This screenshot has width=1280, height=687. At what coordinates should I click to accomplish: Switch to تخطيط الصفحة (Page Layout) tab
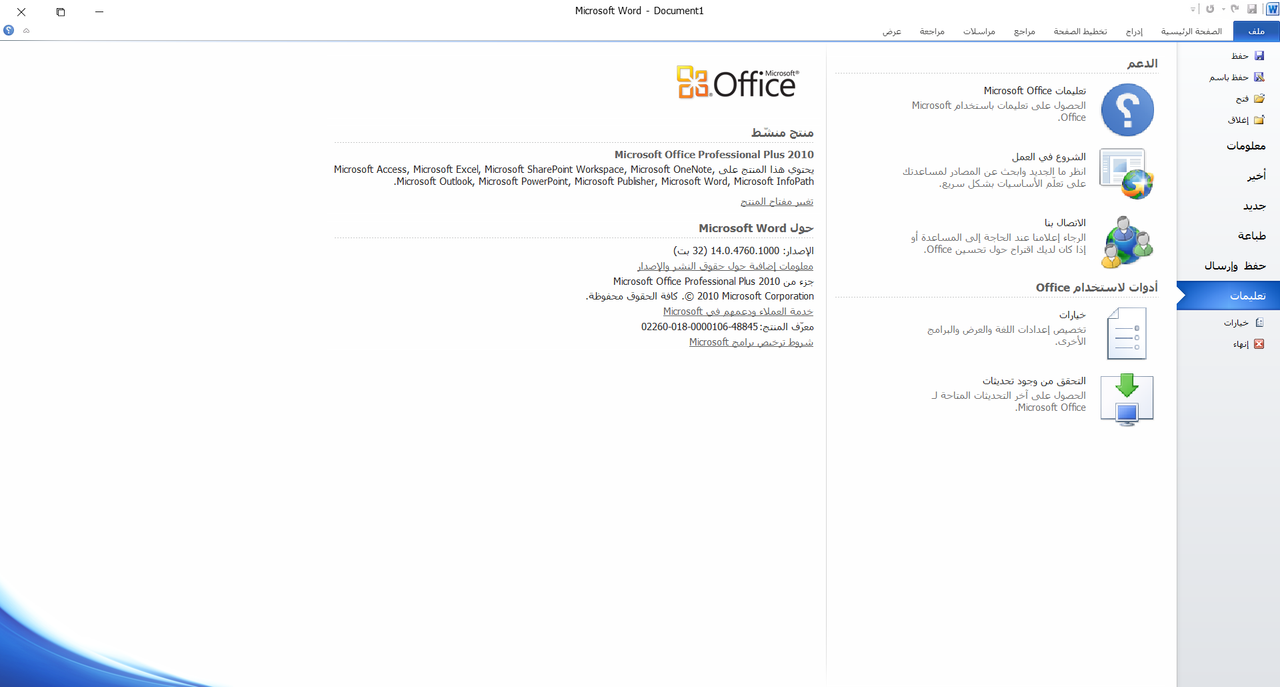(1080, 31)
